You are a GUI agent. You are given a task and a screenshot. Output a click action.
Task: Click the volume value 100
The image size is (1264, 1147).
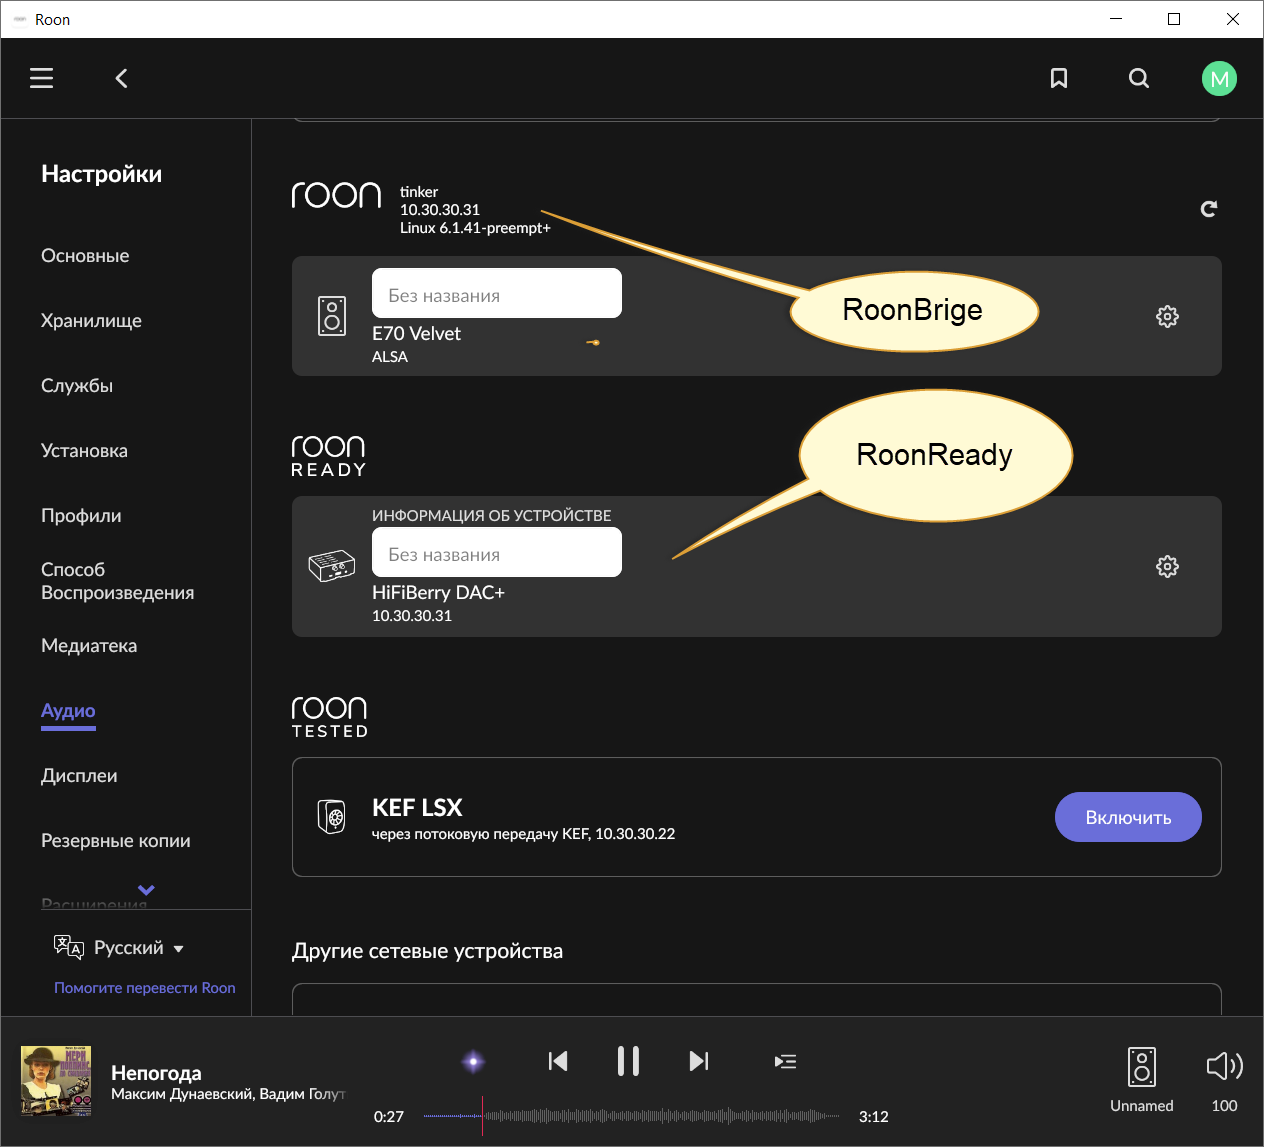coord(1224,1106)
